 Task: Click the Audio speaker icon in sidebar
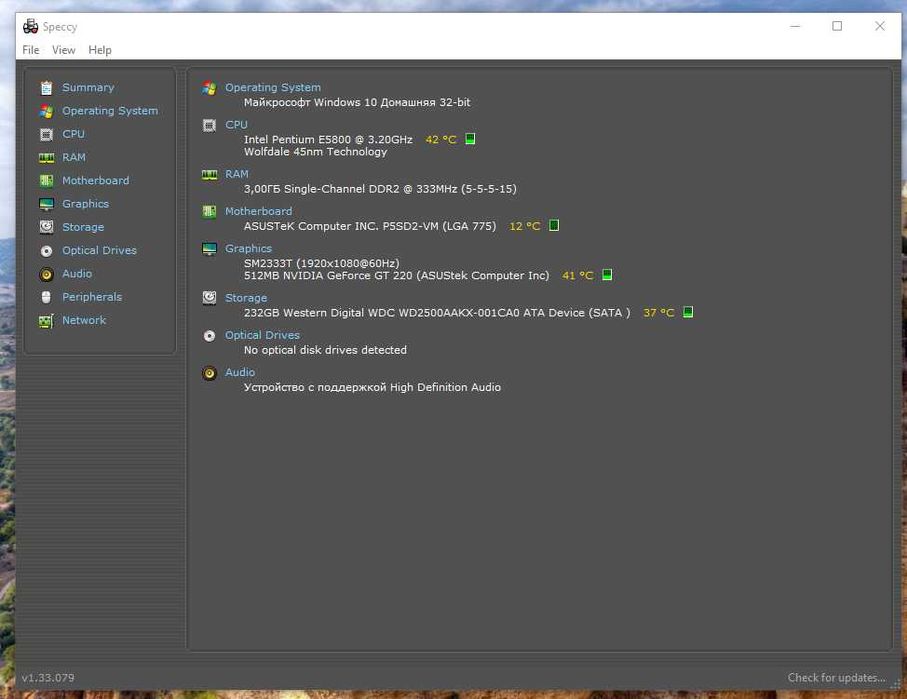pyautogui.click(x=46, y=274)
